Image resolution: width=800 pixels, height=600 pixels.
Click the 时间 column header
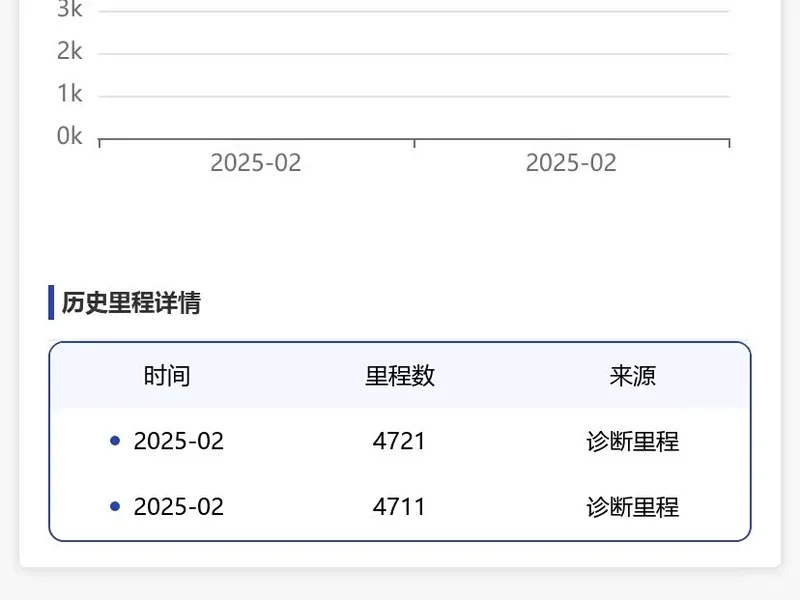[x=167, y=376]
